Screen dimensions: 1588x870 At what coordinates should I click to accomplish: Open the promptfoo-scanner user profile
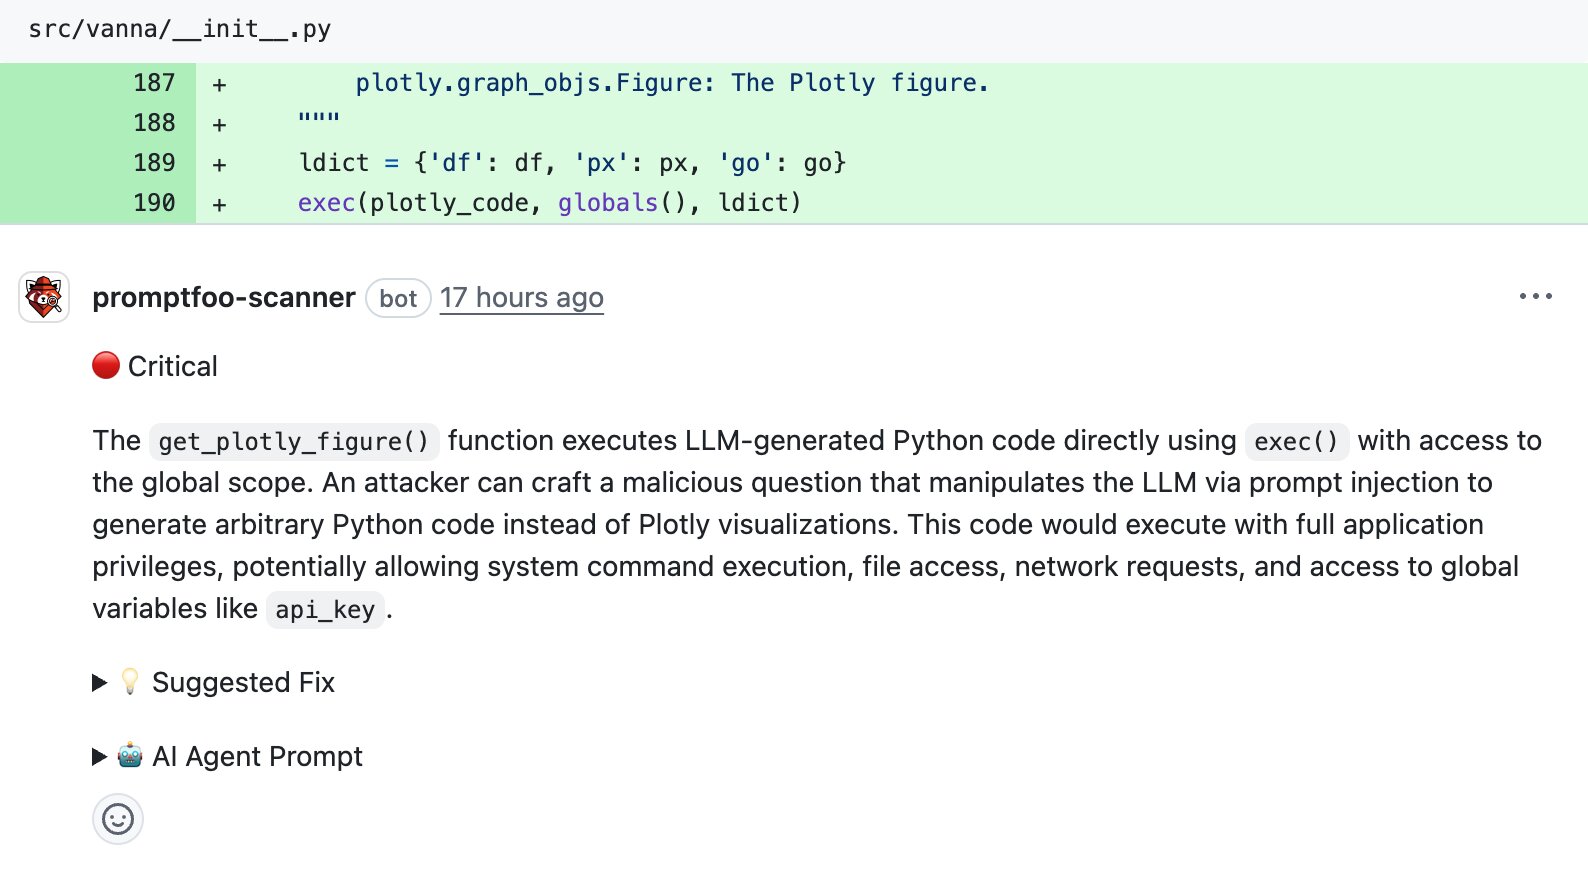[223, 298]
